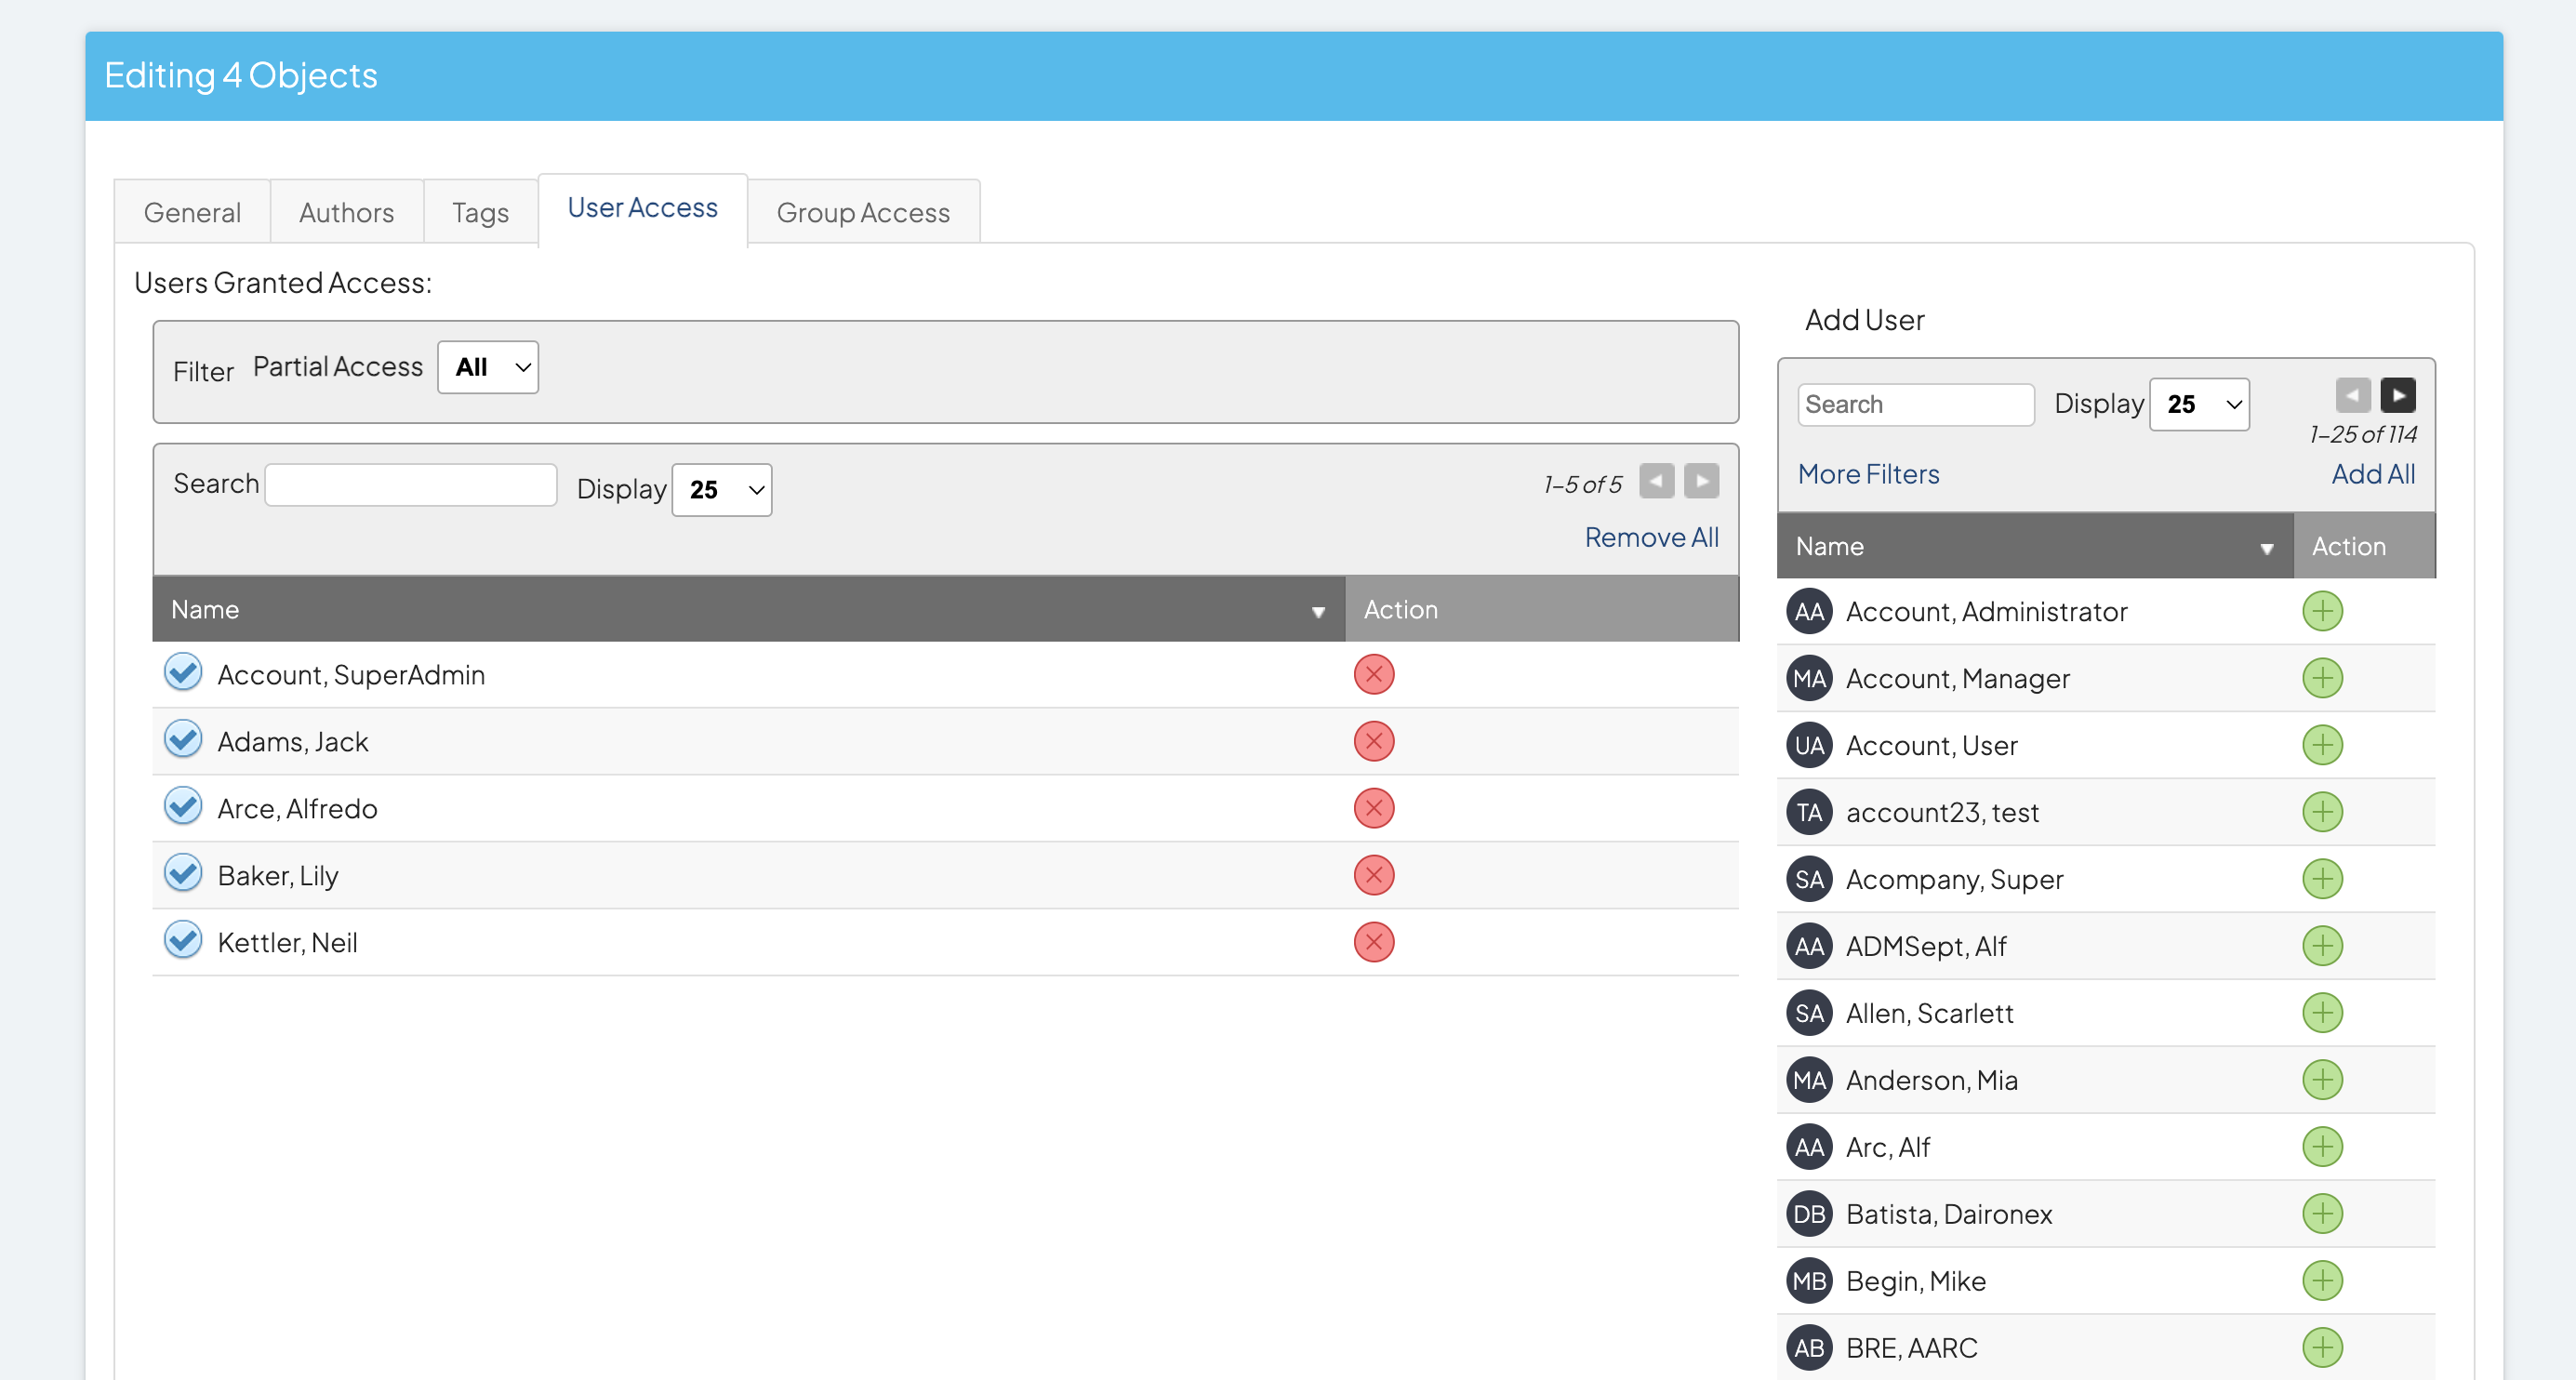Switch to the Group Access tab
Image resolution: width=2576 pixels, height=1380 pixels.
863,212
